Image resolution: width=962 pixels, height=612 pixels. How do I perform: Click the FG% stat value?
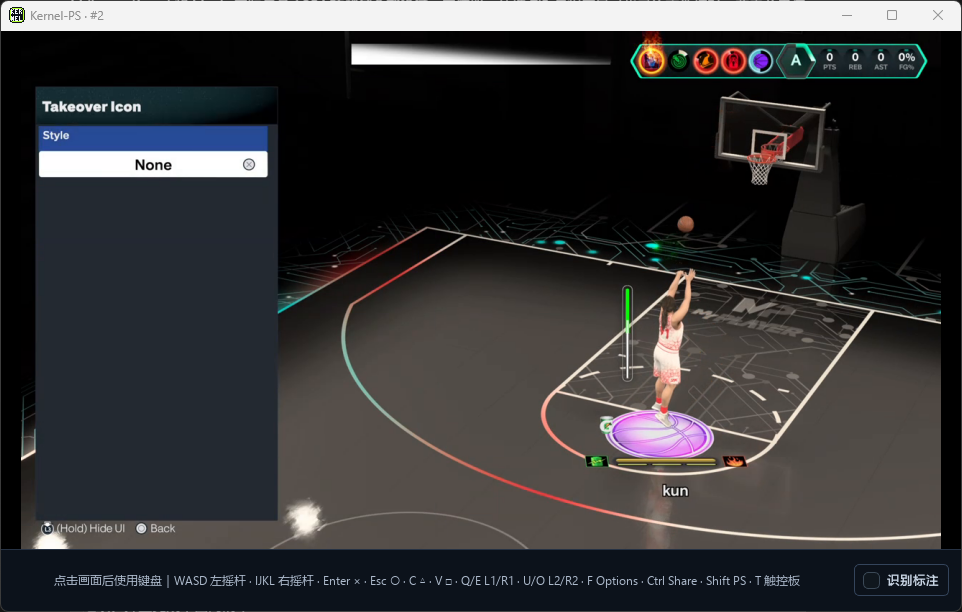point(907,57)
